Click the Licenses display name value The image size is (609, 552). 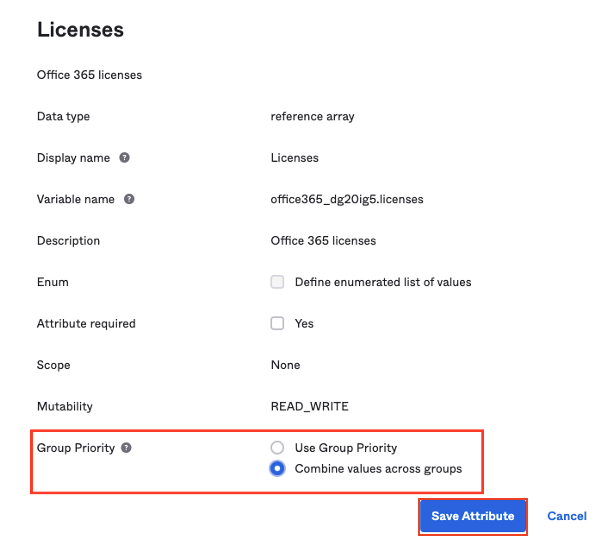tap(294, 158)
